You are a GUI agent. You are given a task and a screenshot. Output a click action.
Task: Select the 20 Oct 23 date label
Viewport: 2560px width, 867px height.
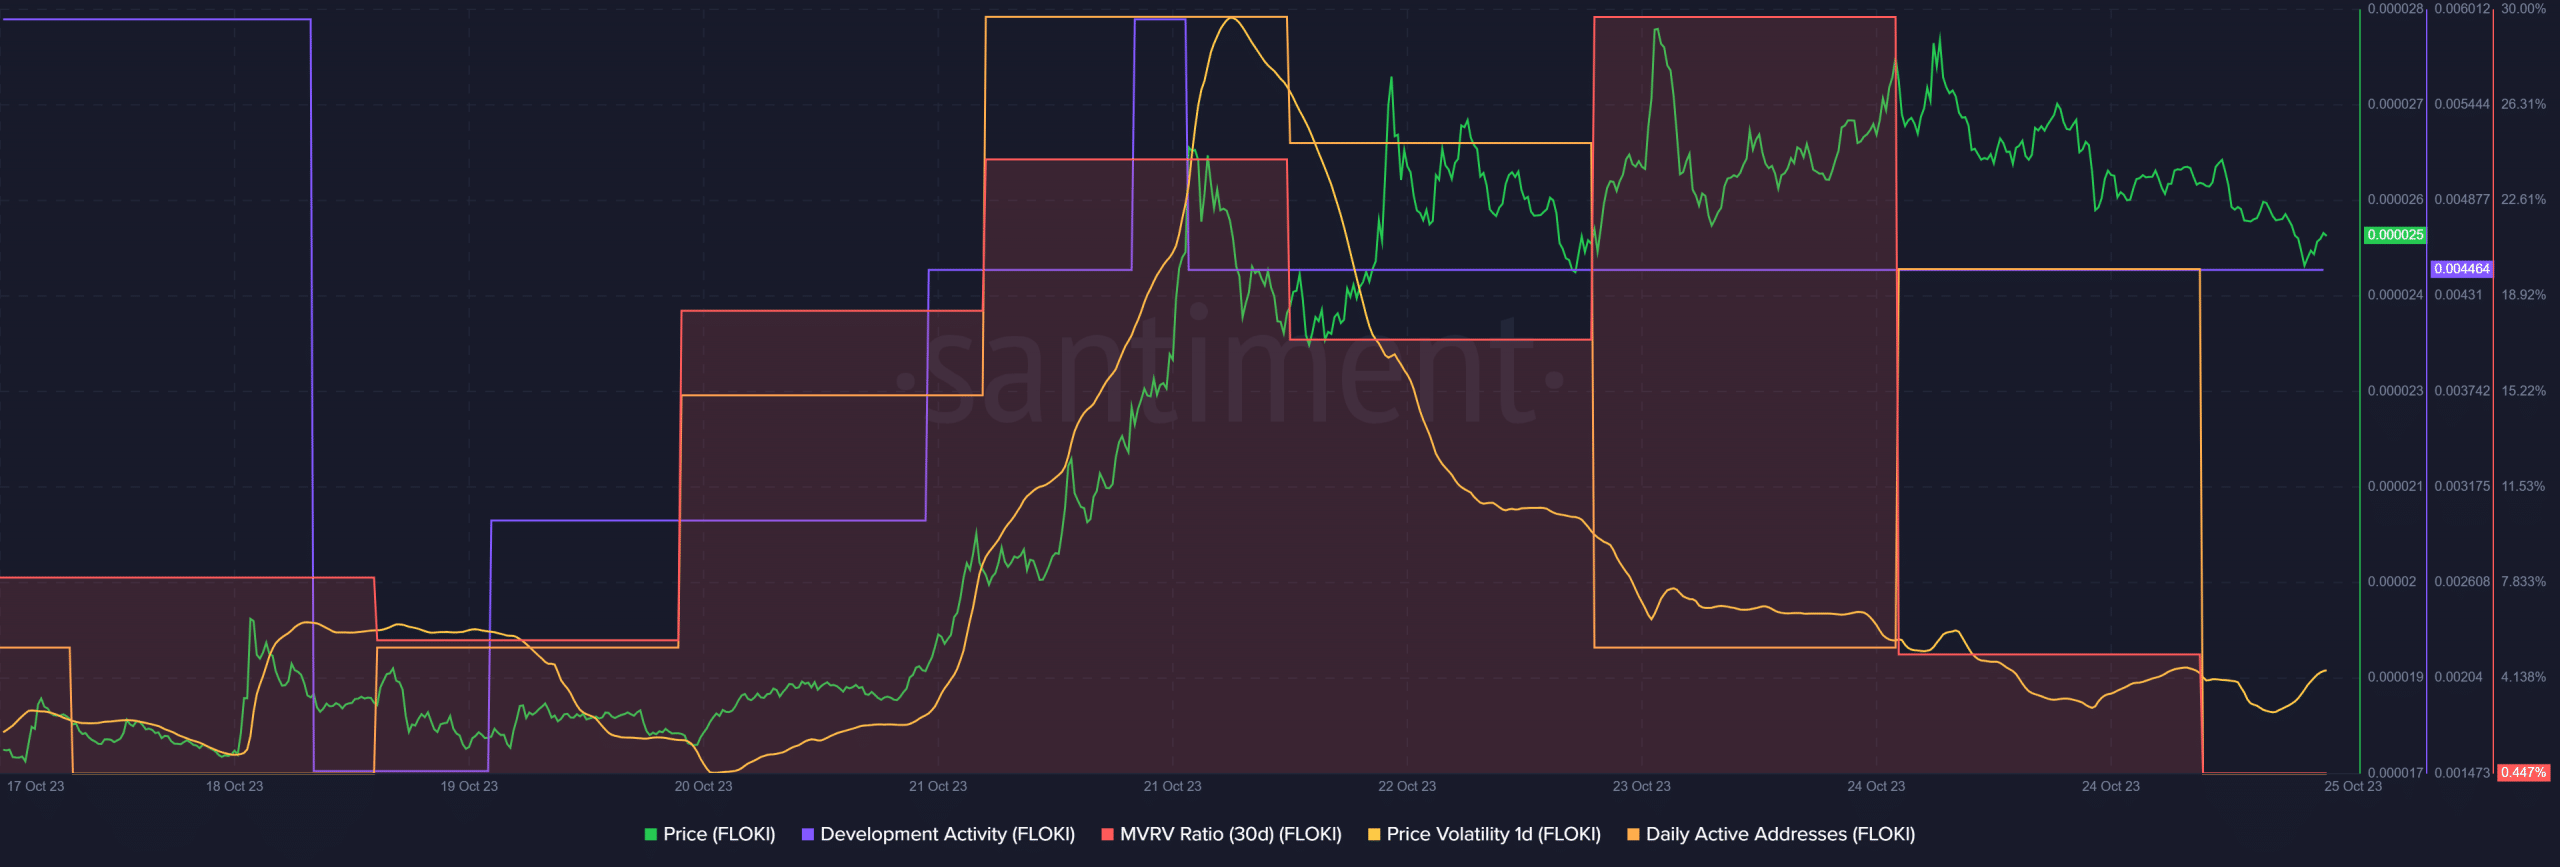pyautogui.click(x=703, y=786)
